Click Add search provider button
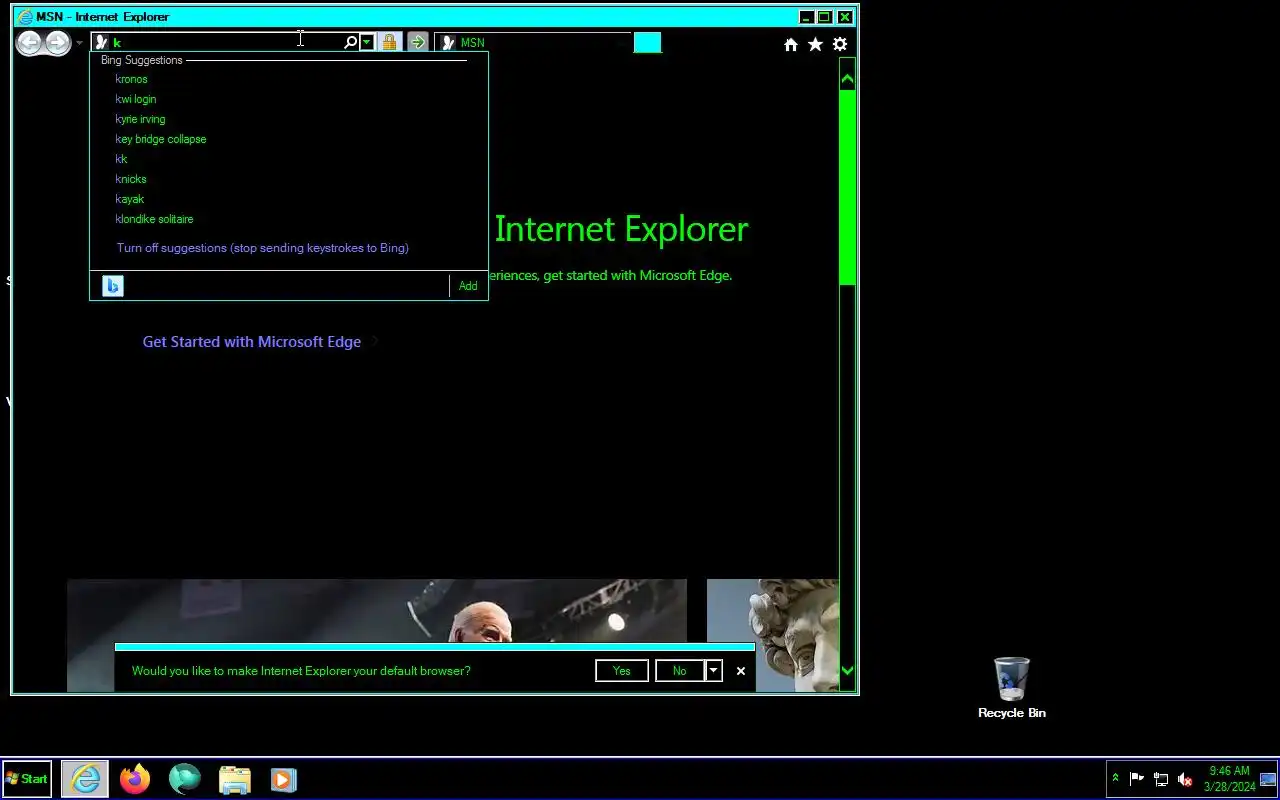The image size is (1280, 800). pyautogui.click(x=468, y=286)
